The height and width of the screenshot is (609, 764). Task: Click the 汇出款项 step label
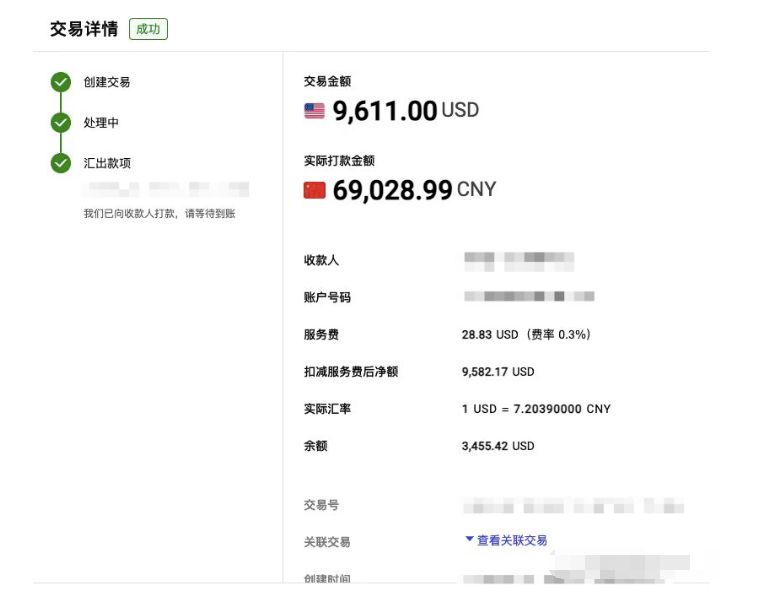click(107, 163)
